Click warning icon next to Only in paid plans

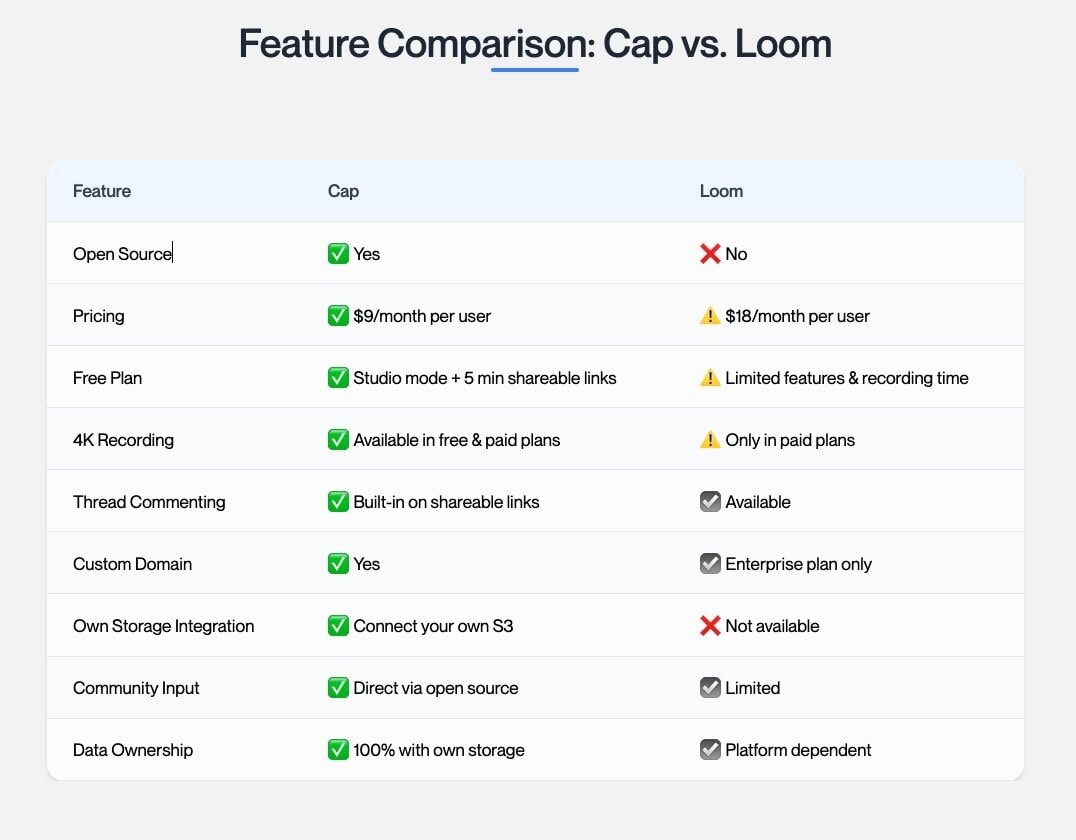(710, 439)
